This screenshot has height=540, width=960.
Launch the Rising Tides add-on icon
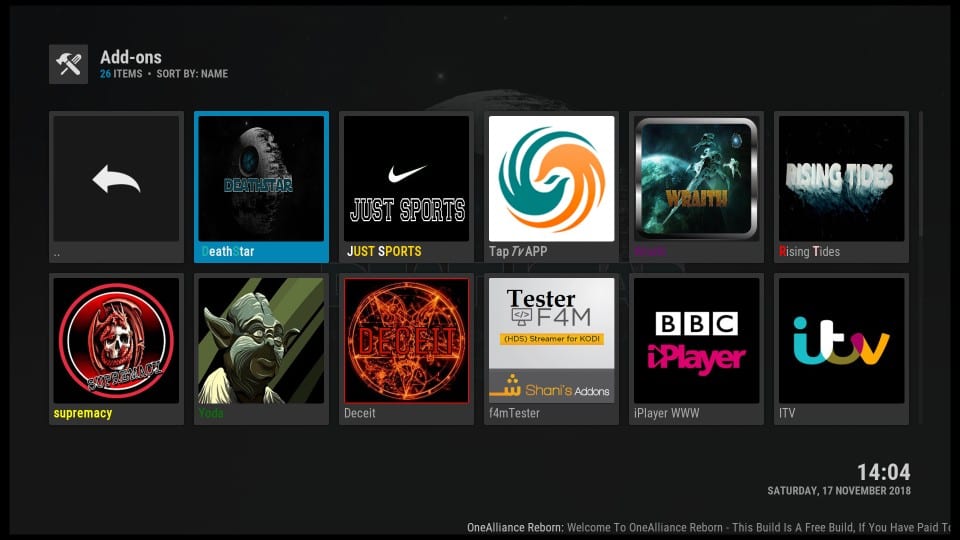pyautogui.click(x=842, y=179)
